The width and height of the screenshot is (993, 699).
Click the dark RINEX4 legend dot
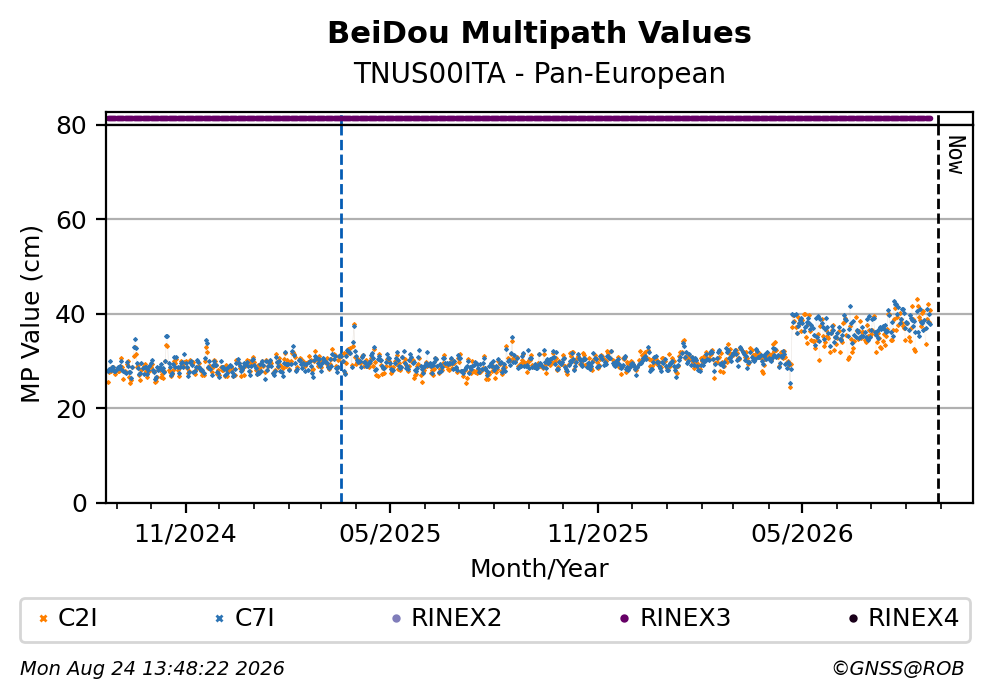coord(853,619)
